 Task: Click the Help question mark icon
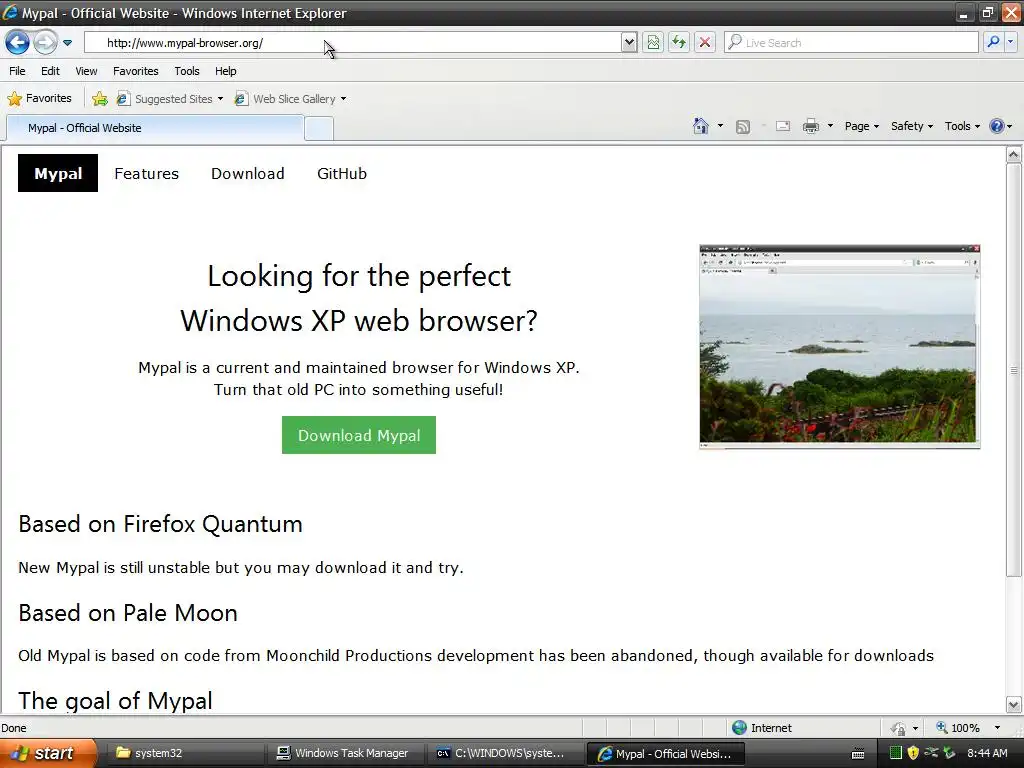(997, 126)
